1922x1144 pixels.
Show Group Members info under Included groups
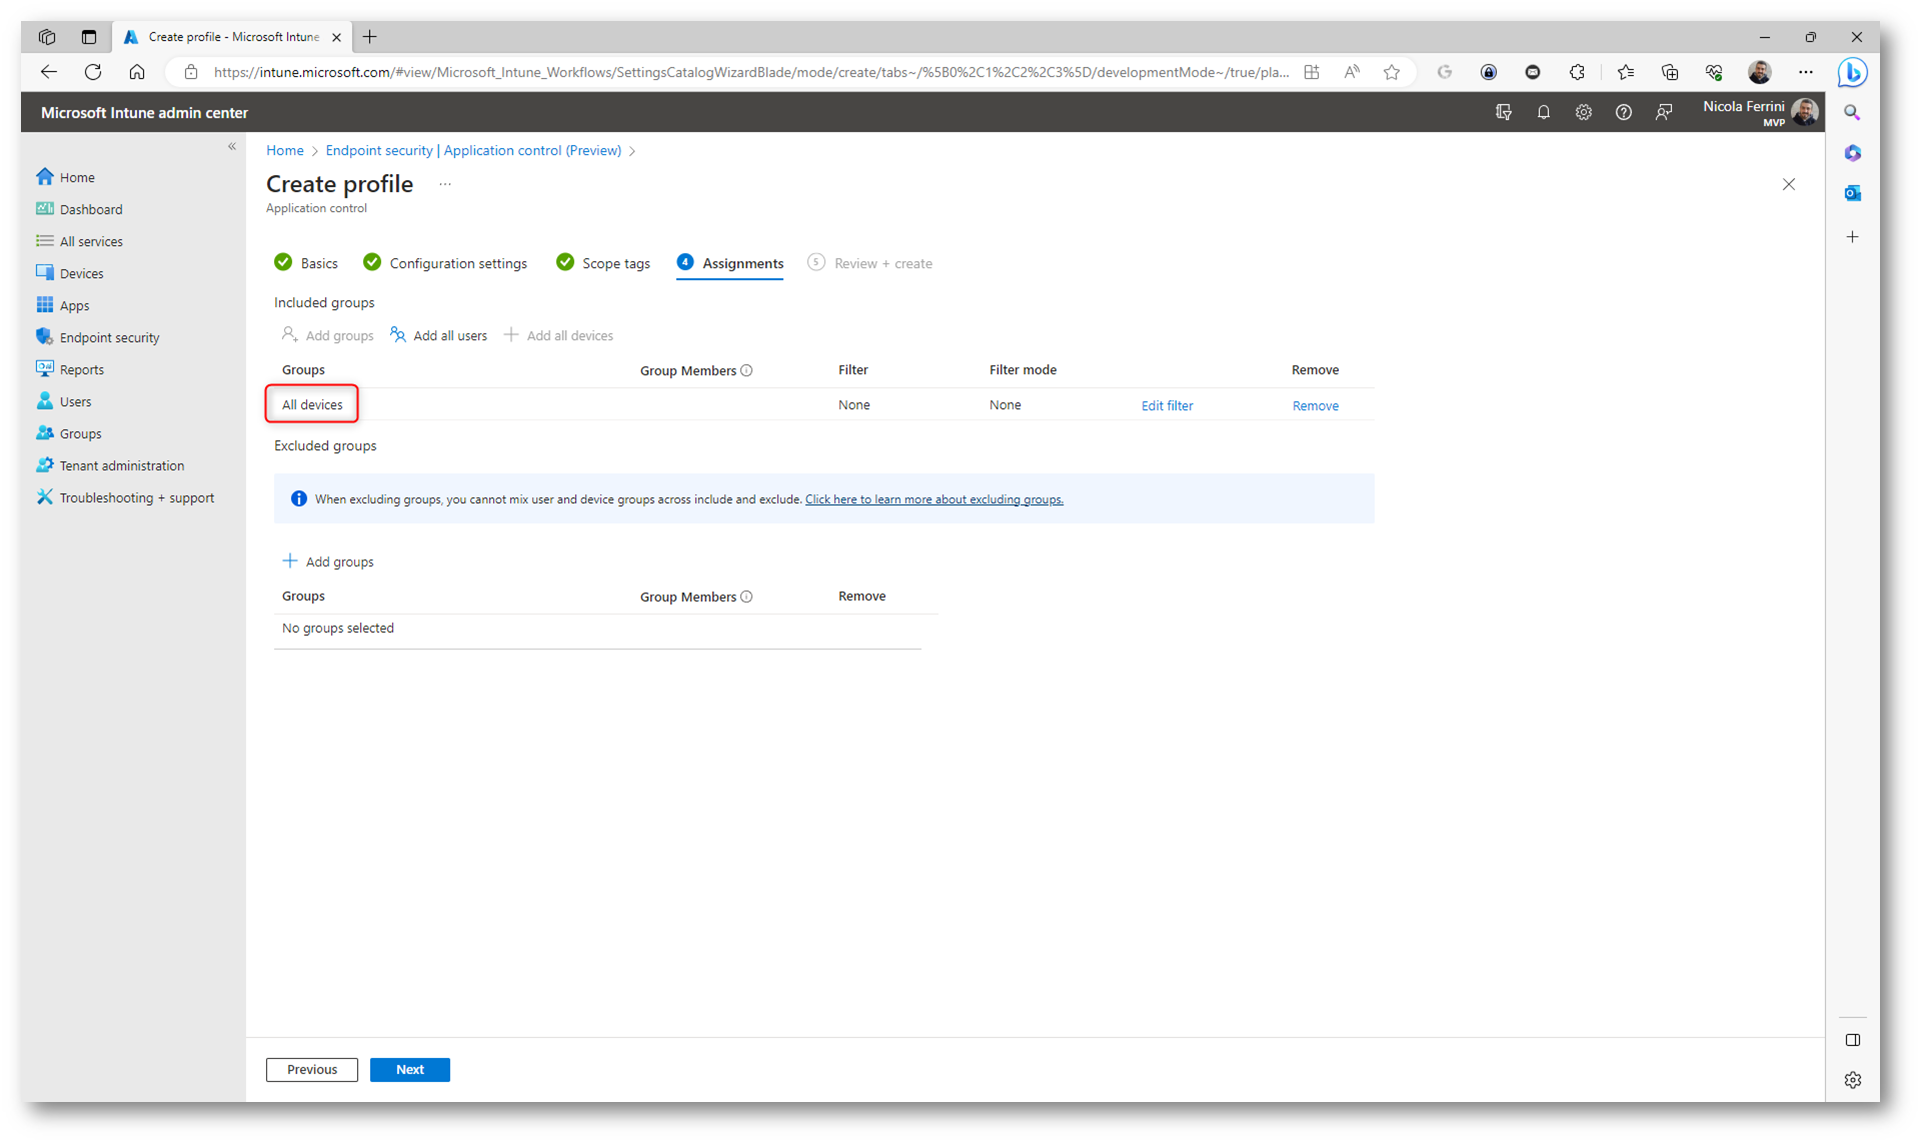tap(747, 370)
